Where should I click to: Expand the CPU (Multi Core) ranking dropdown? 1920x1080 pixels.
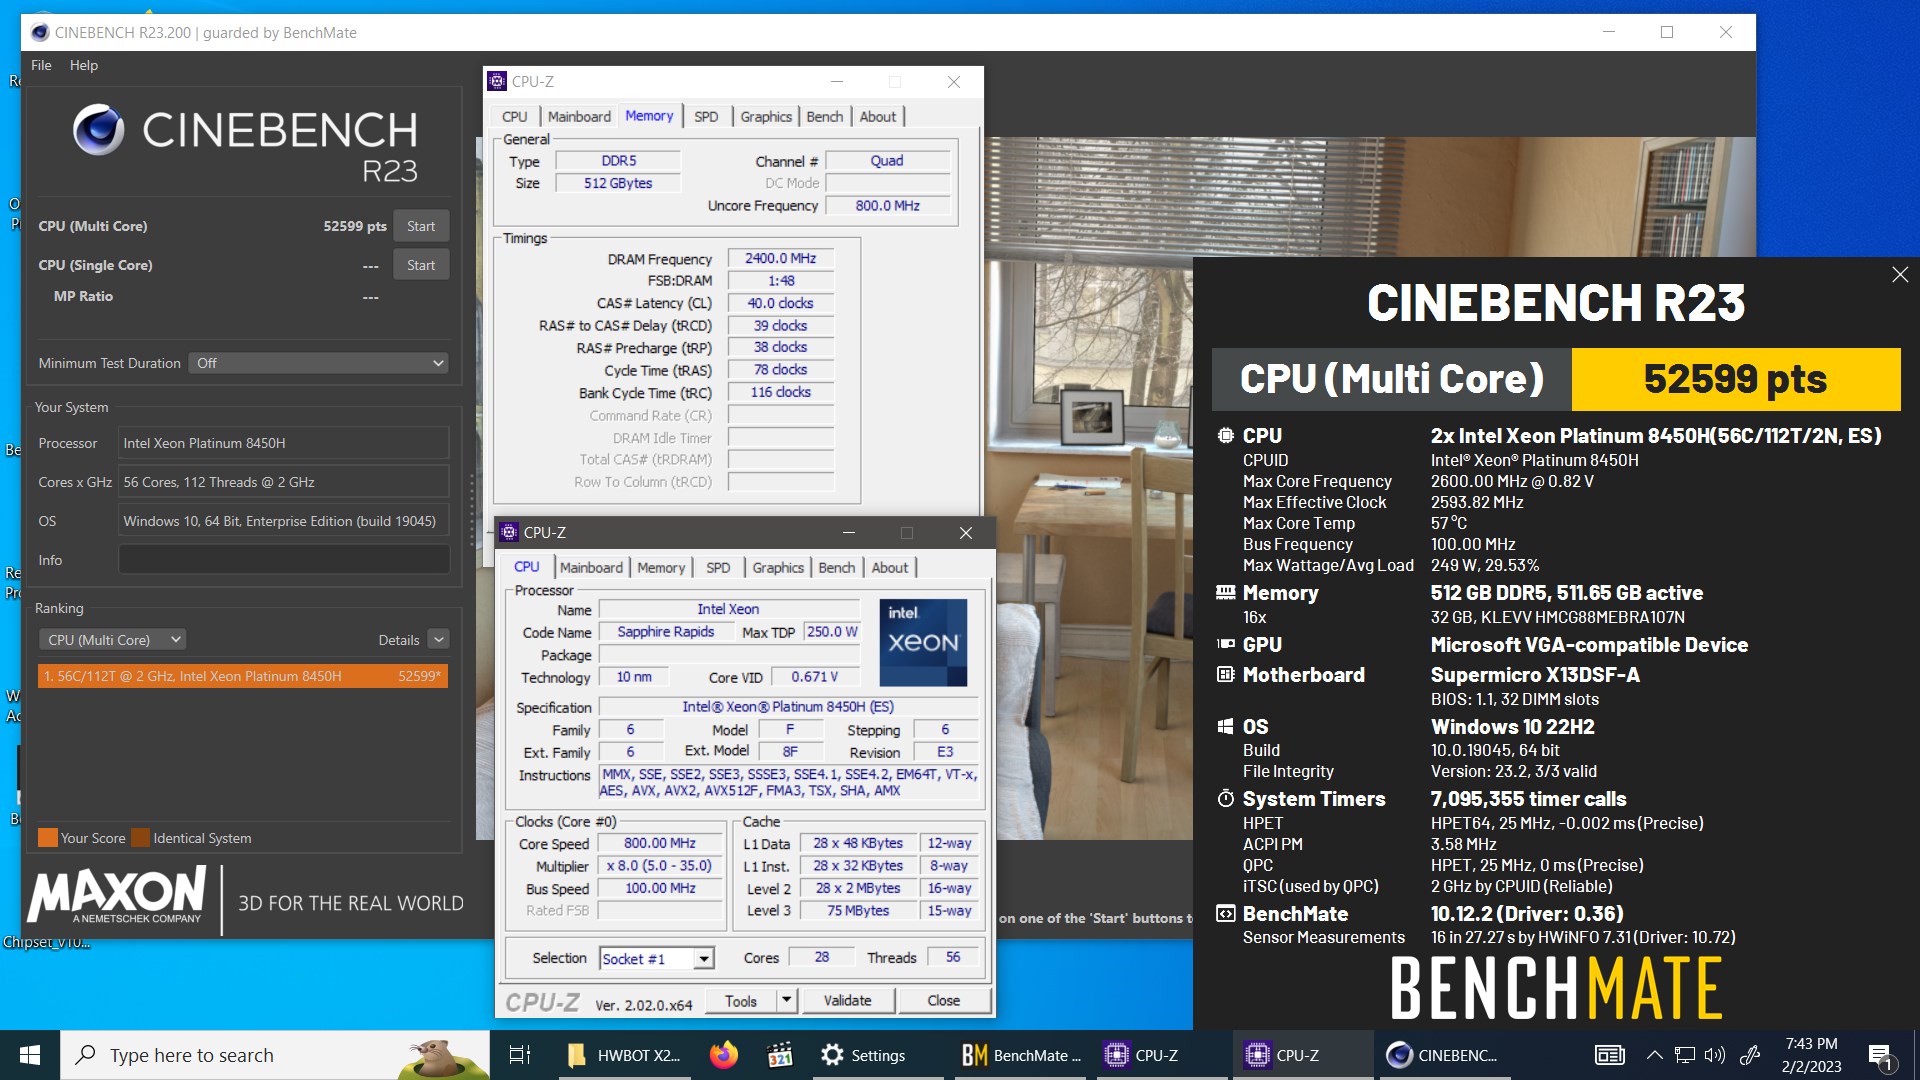(113, 640)
